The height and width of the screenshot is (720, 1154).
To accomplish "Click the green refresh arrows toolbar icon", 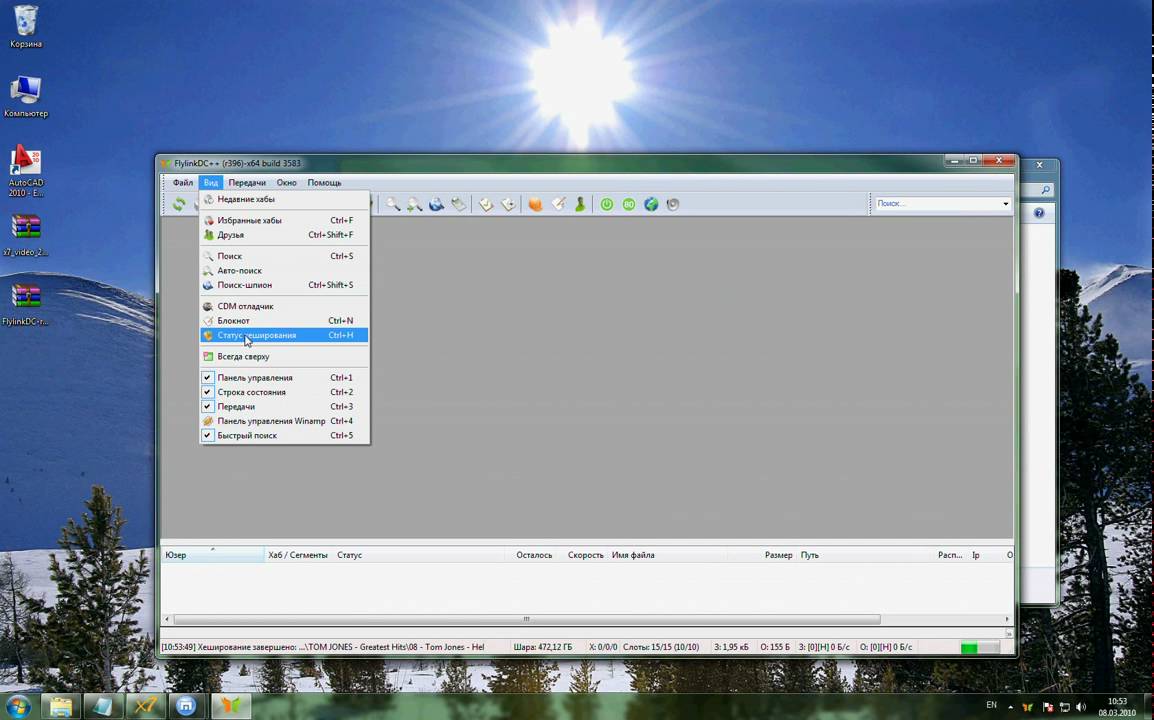I will click(179, 204).
